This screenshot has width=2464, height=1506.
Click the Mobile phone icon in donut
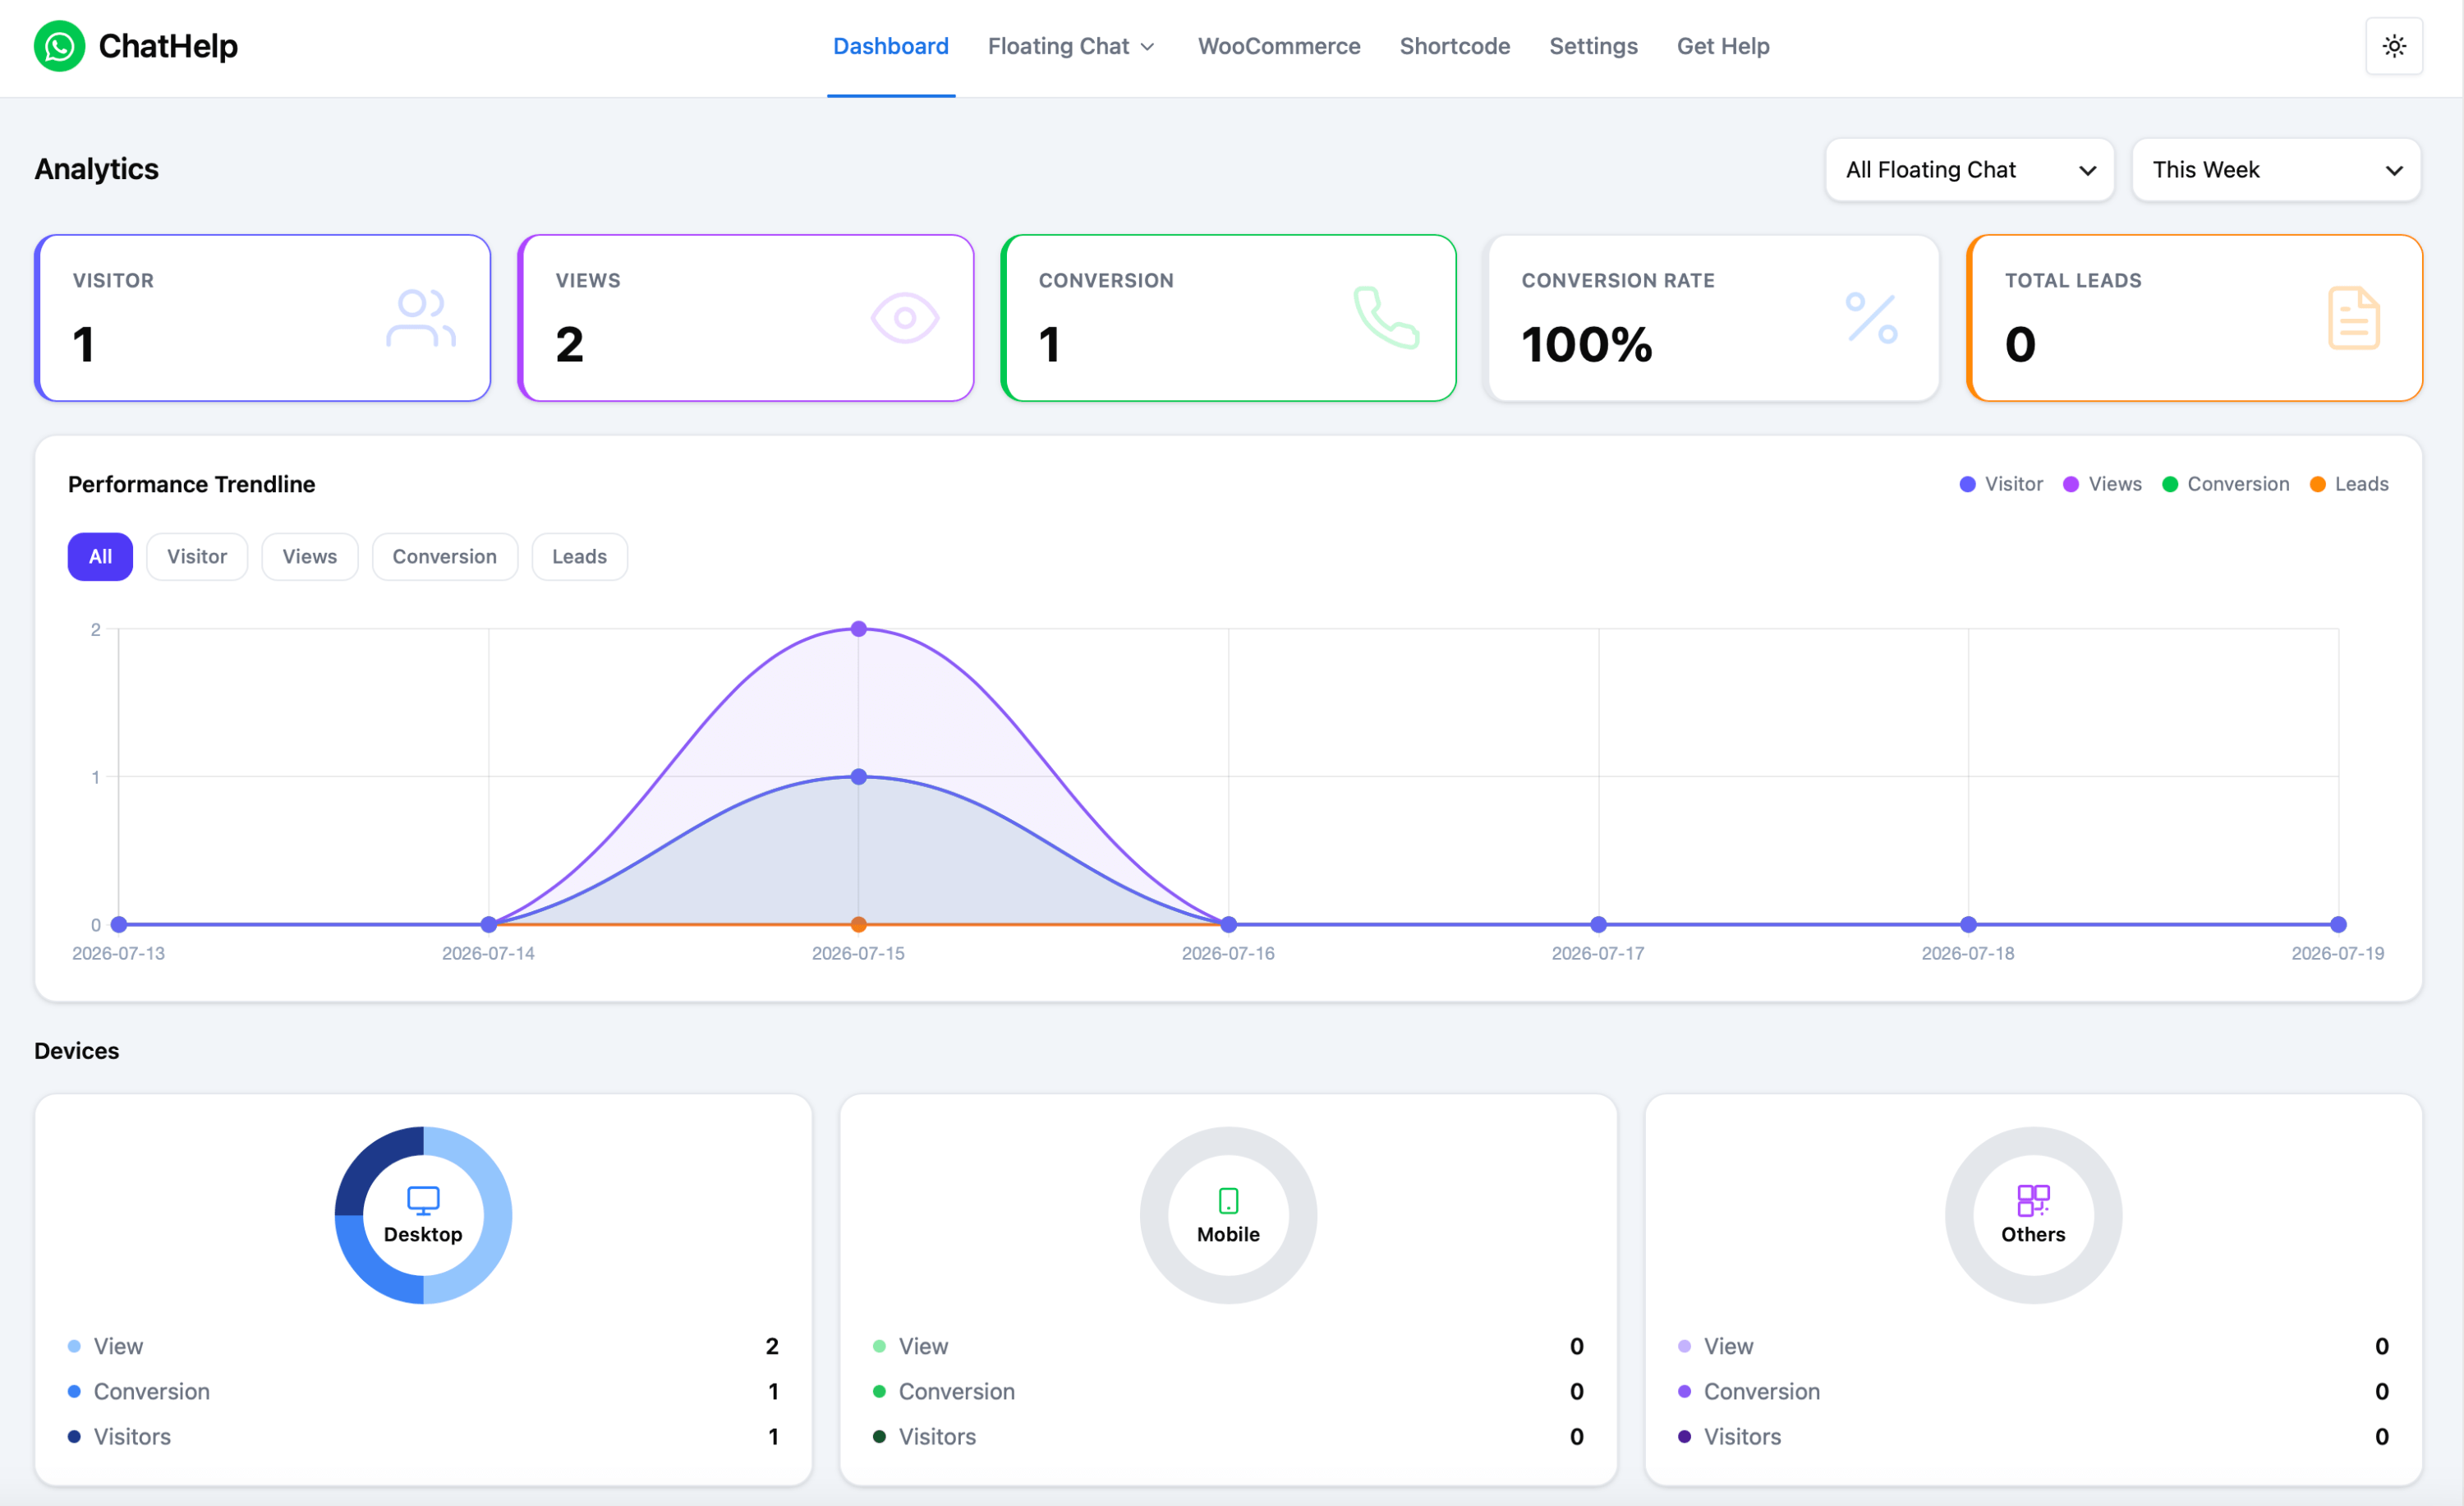click(x=1228, y=1200)
